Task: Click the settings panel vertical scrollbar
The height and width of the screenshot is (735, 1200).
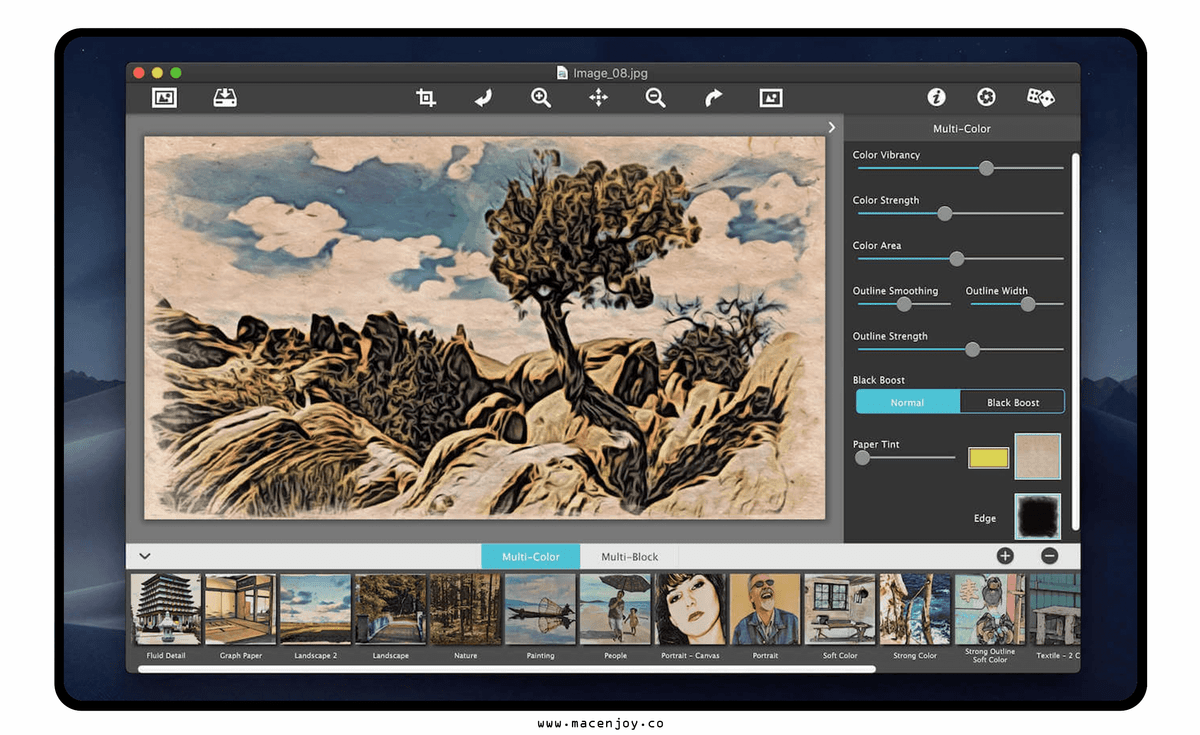Action: [x=1076, y=341]
